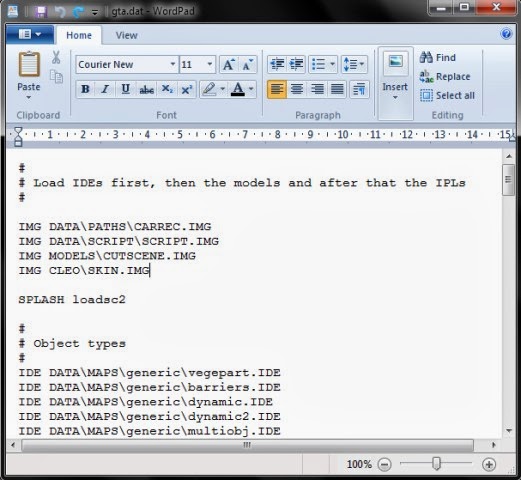
Task: Switch to the View tab
Action: click(126, 35)
